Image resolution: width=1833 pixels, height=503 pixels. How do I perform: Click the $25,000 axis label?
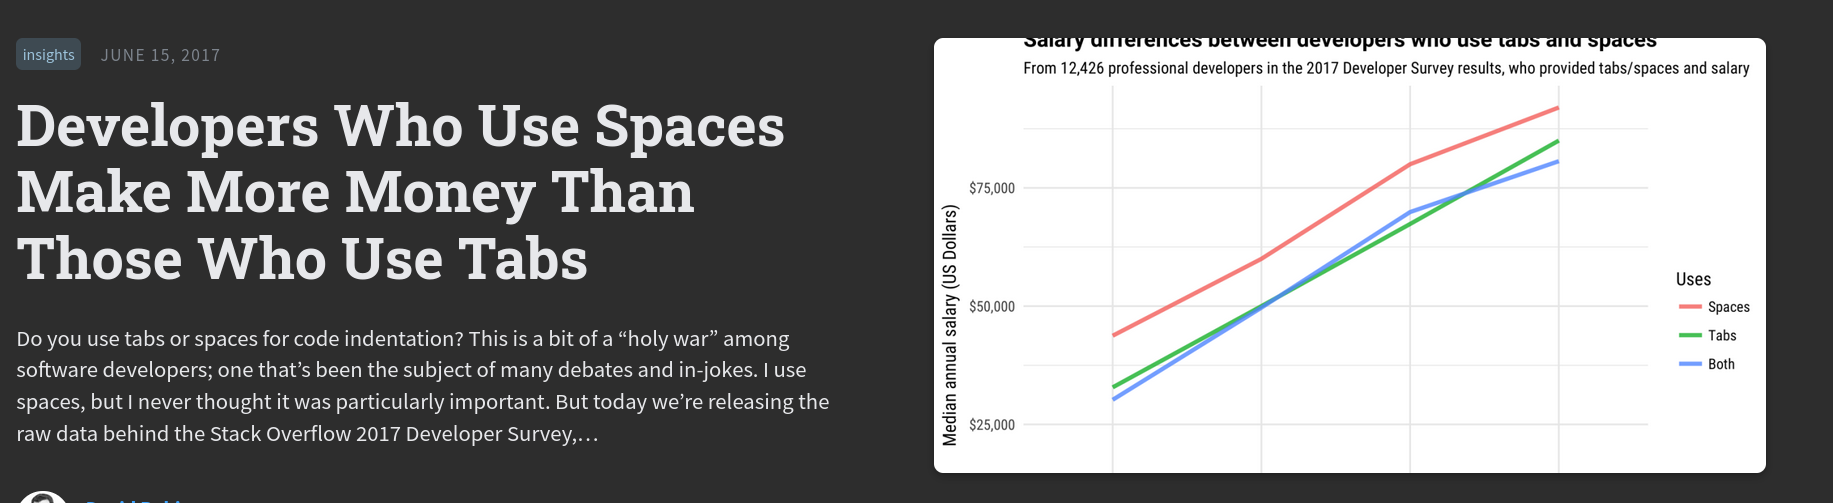click(x=991, y=425)
